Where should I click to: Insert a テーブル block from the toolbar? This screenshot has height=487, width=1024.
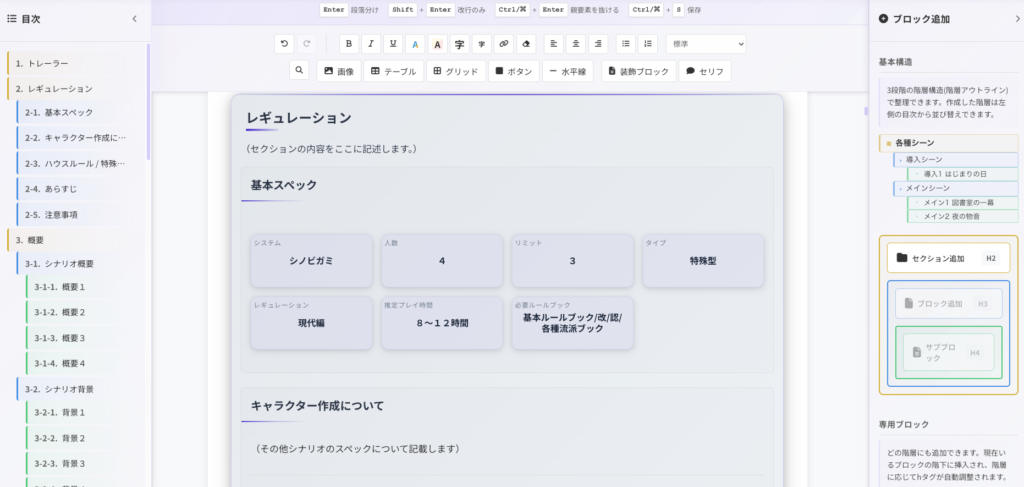pos(391,71)
